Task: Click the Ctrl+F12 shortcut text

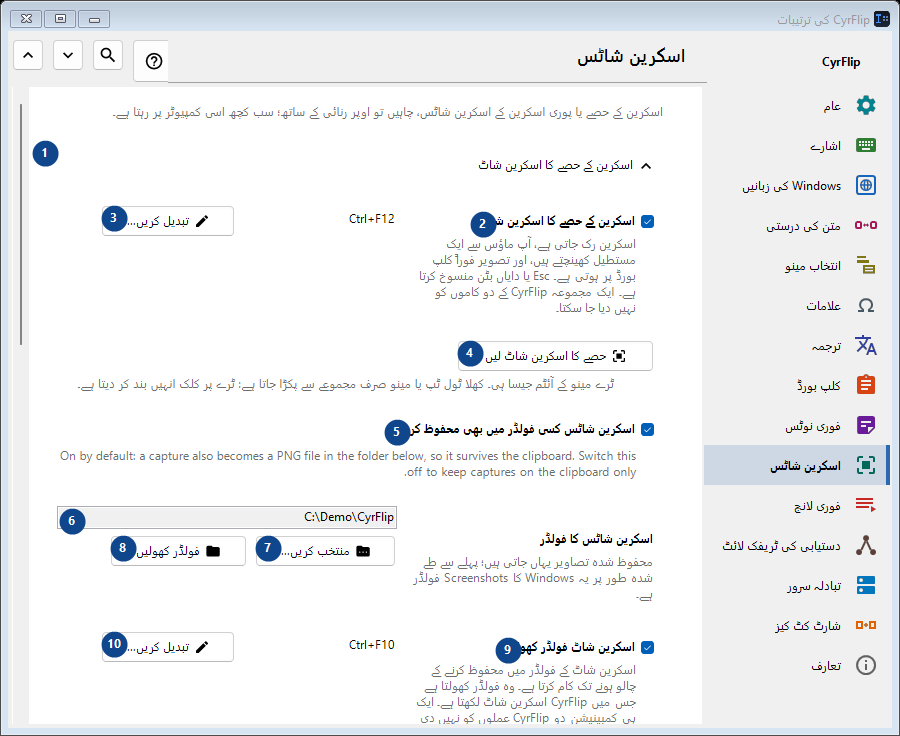Action: point(371,219)
